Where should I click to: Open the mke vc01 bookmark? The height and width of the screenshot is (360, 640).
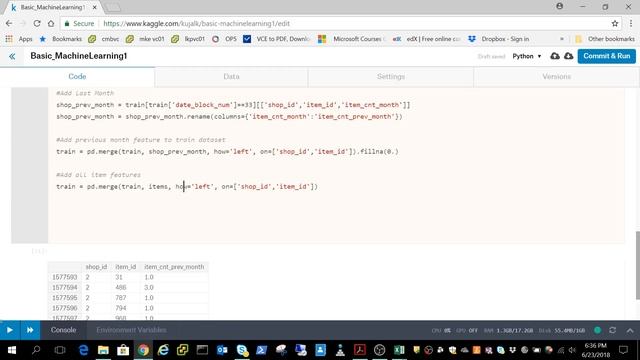pos(145,39)
